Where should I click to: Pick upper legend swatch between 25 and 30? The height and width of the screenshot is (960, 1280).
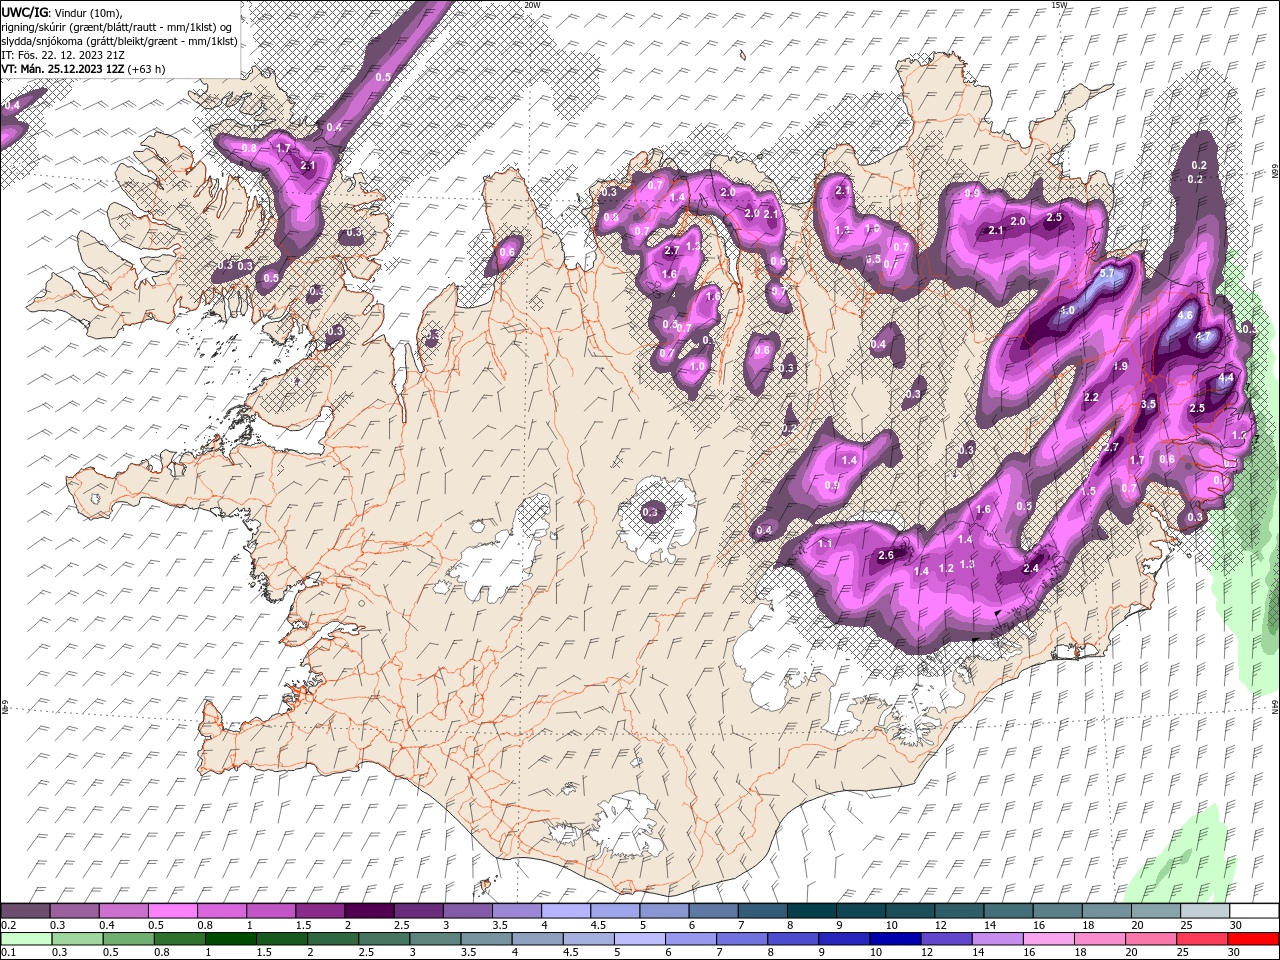point(1205,911)
